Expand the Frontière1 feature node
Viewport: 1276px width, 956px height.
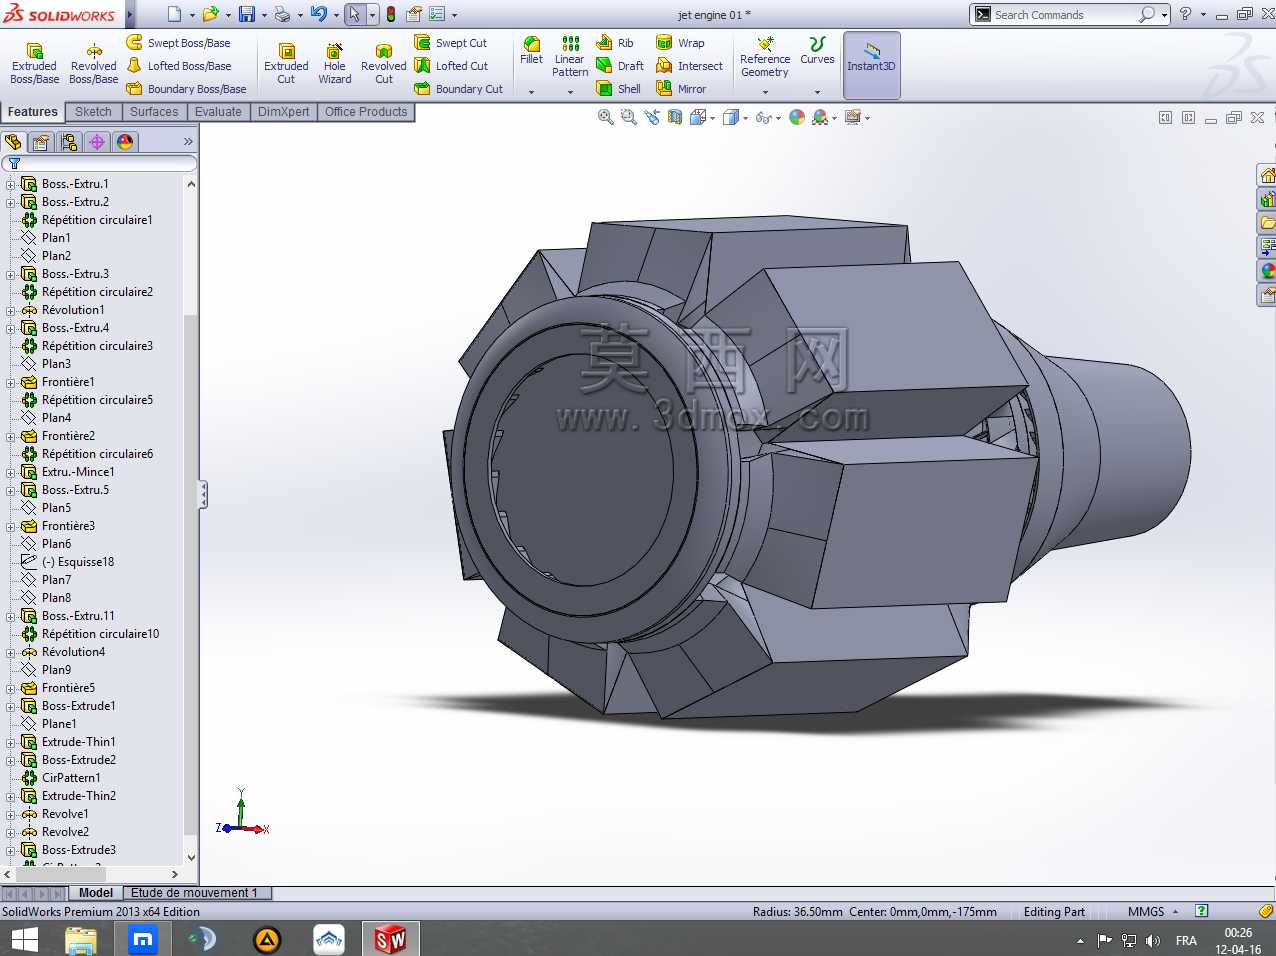(11, 382)
